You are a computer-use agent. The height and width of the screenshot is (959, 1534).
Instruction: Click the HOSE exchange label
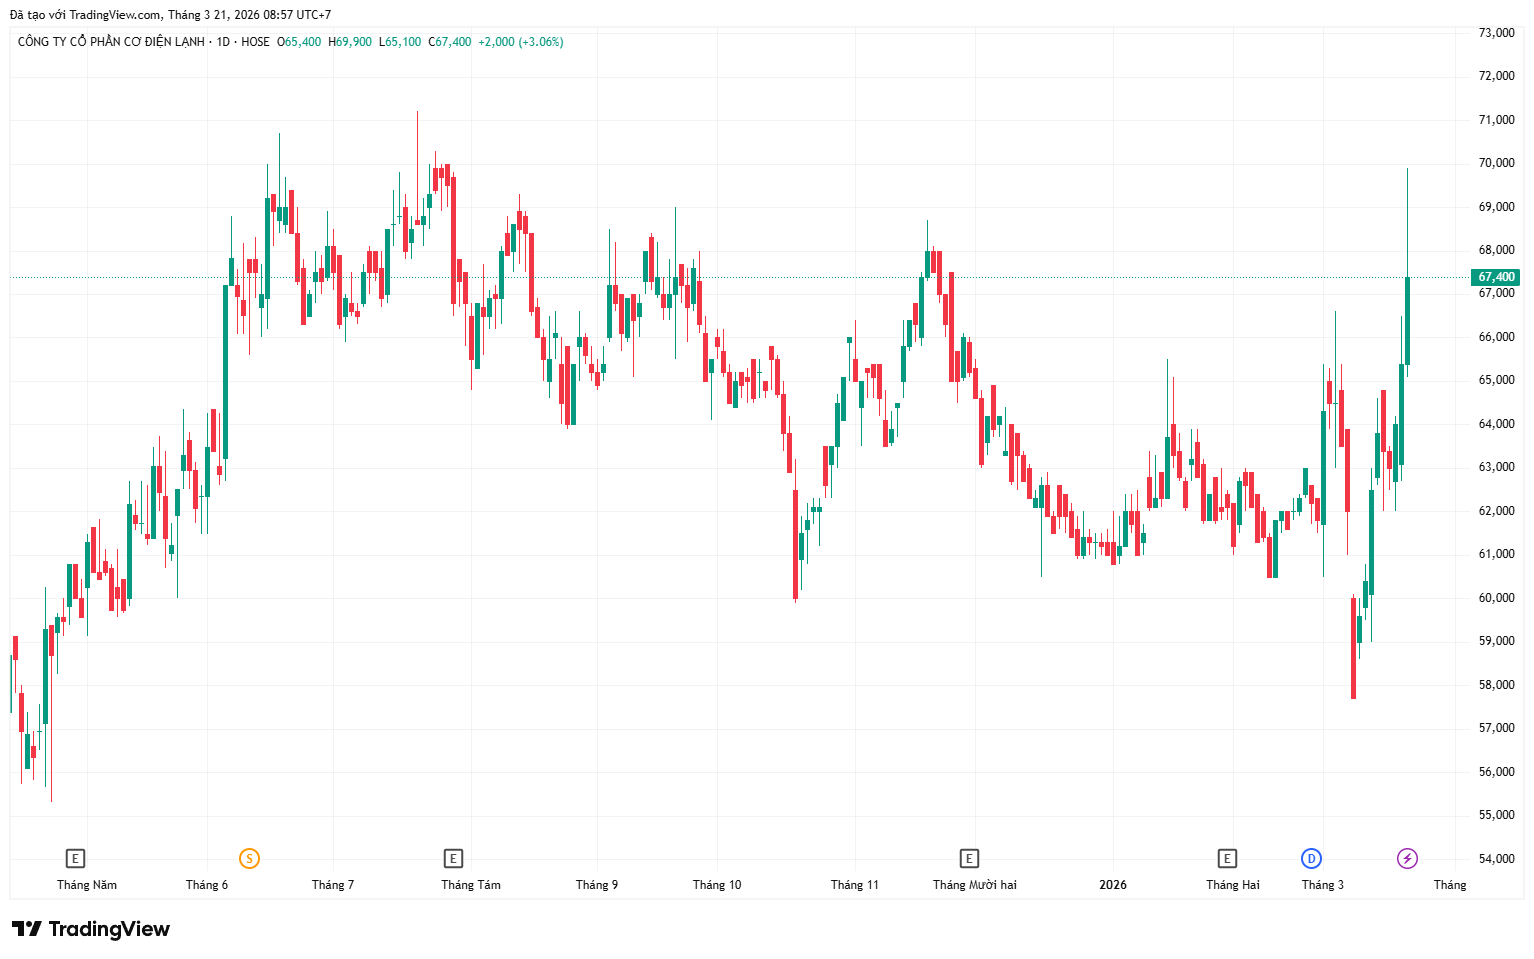coord(255,42)
